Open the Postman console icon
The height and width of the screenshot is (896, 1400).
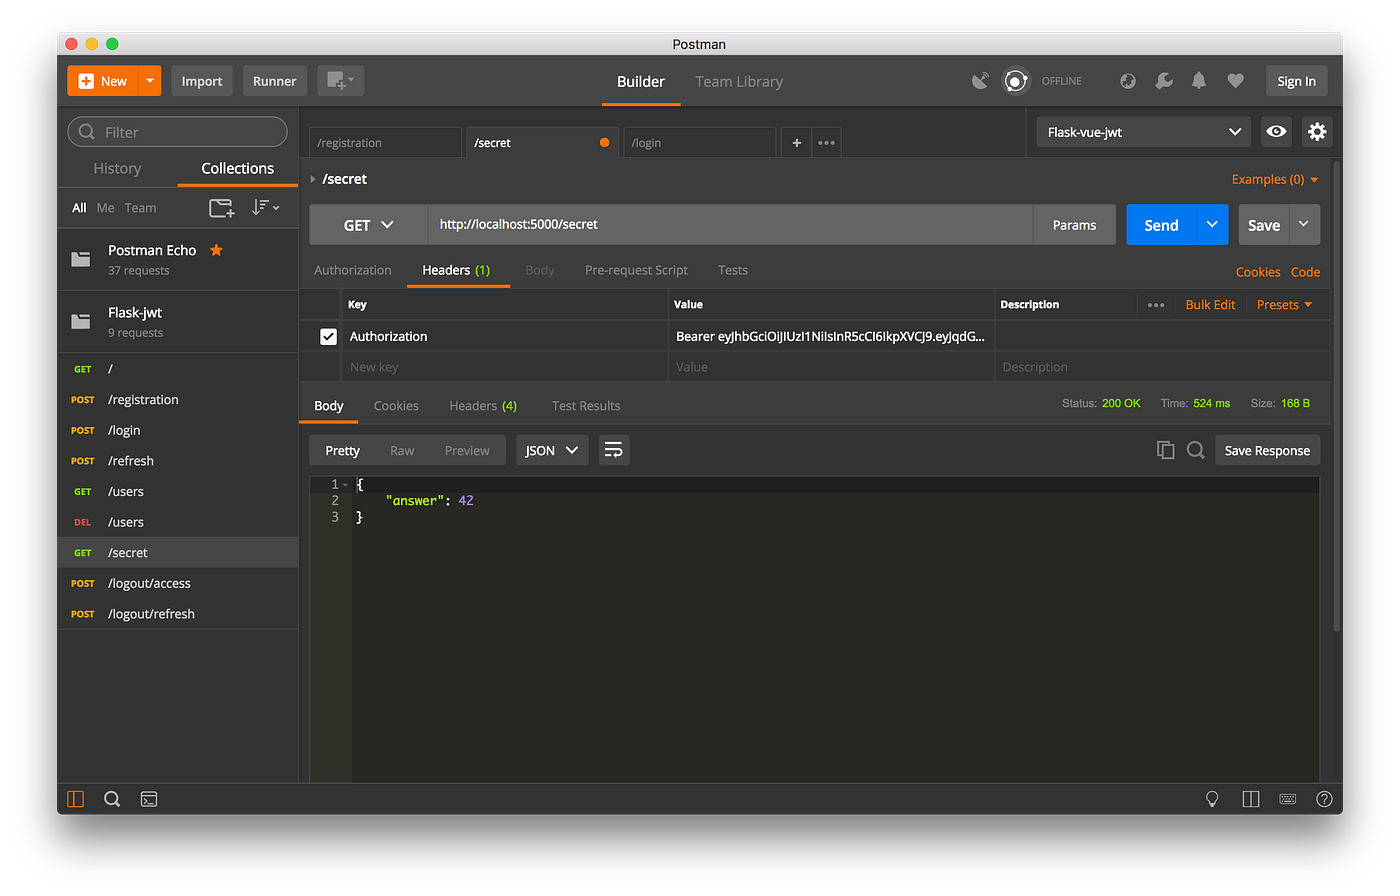(x=149, y=799)
